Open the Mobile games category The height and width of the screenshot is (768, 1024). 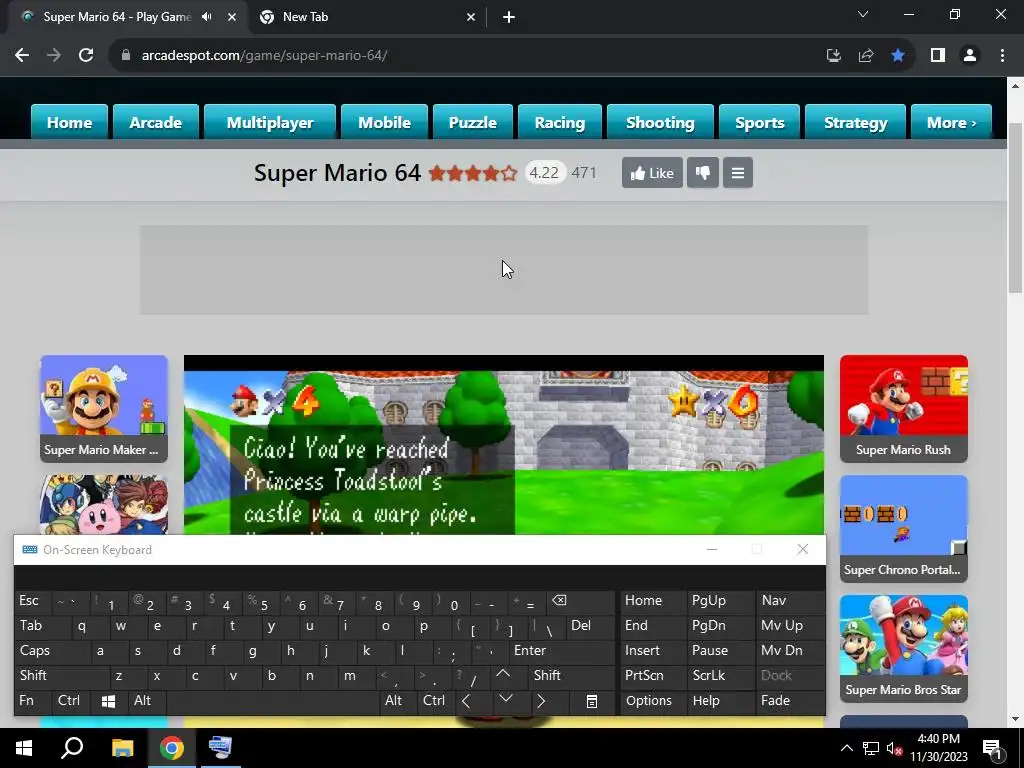[x=384, y=122]
